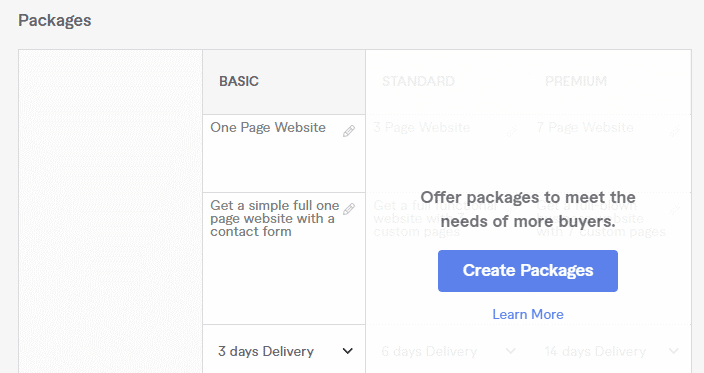Click the faded pencil icon next to 3 Page Website

coord(512,131)
